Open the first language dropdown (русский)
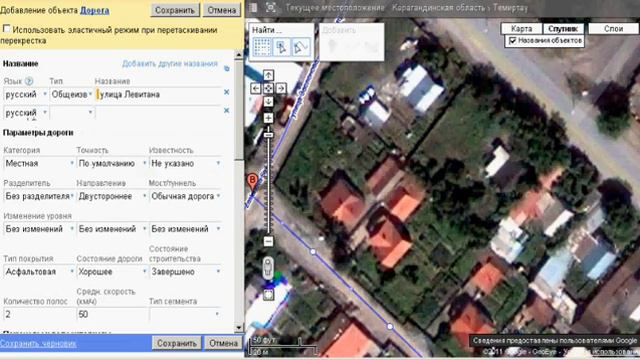This screenshot has width=640, height=360. click(x=26, y=94)
